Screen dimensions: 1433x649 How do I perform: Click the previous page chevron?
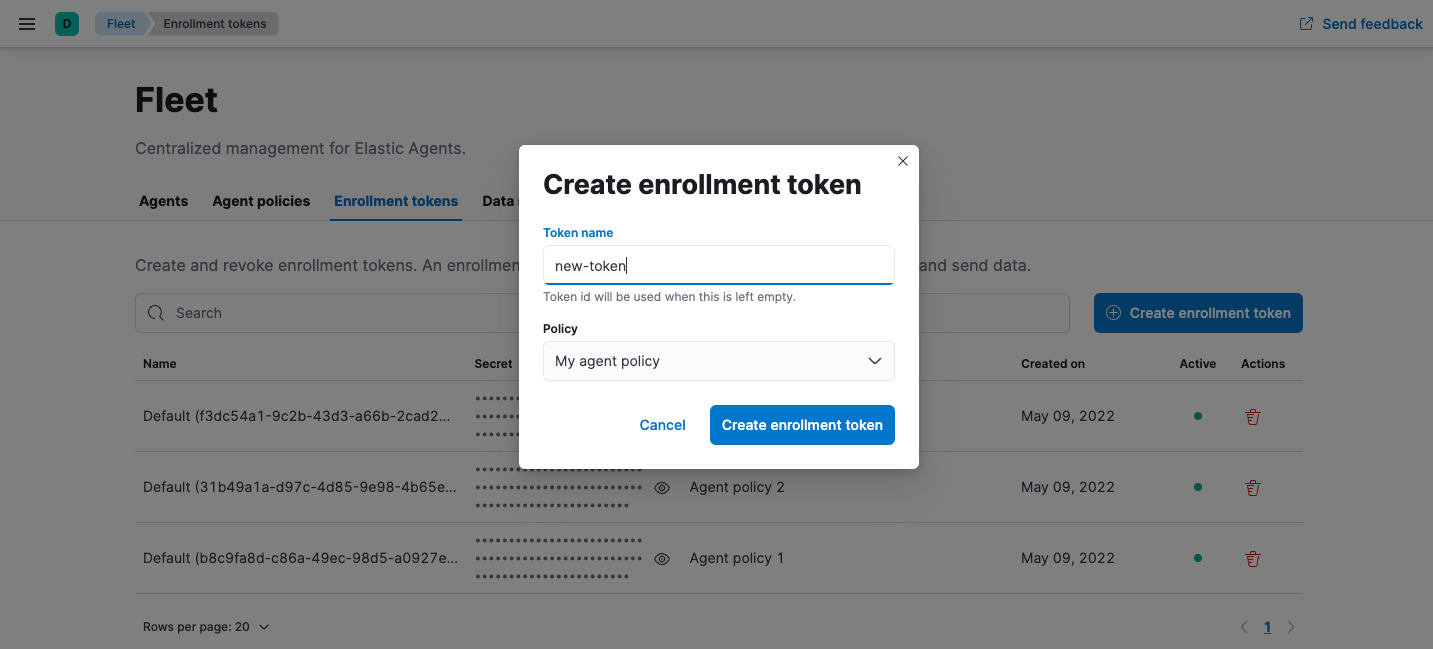1243,626
